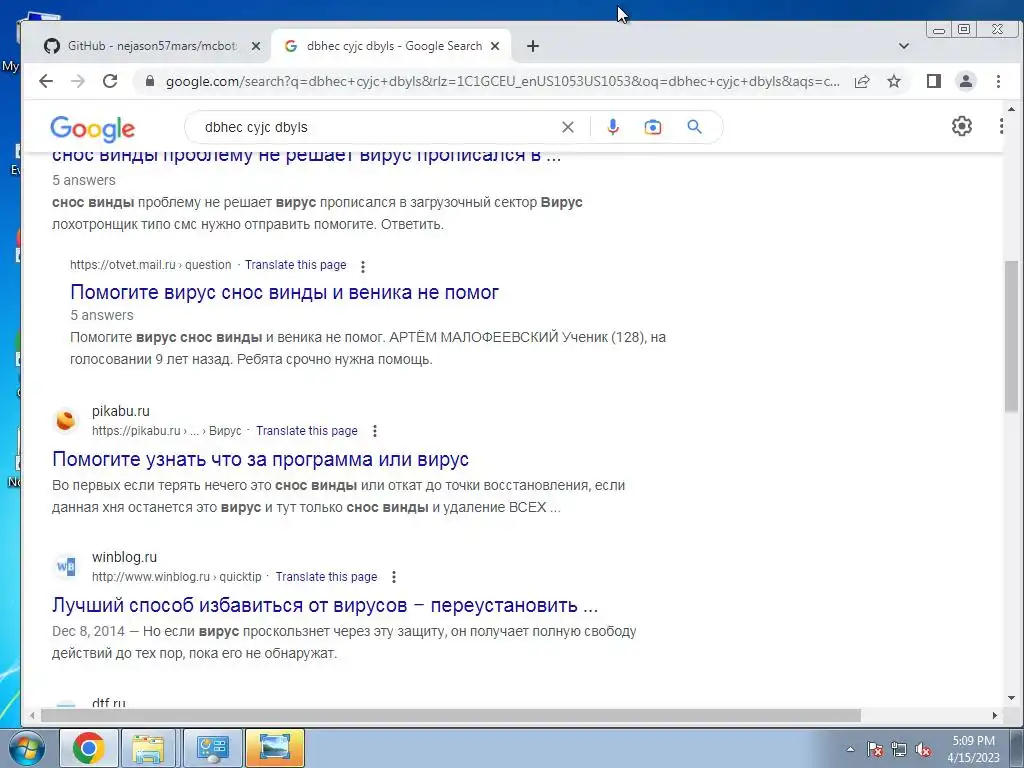Click Chrome in the taskbar
This screenshot has height=768, width=1024.
(x=88, y=748)
